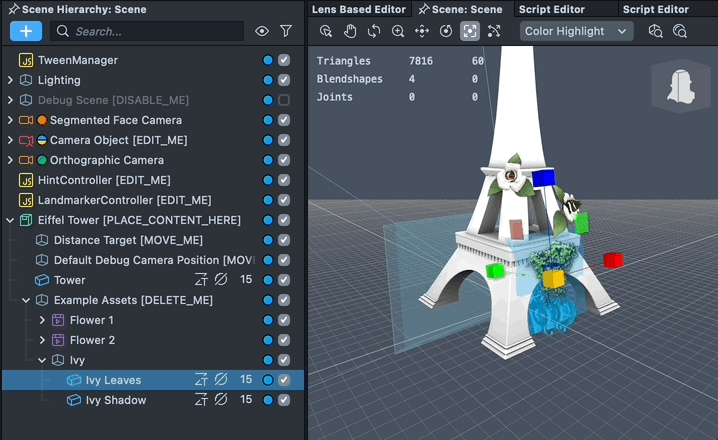Pick the move gizmo tool
718x440 pixels.
(422, 31)
